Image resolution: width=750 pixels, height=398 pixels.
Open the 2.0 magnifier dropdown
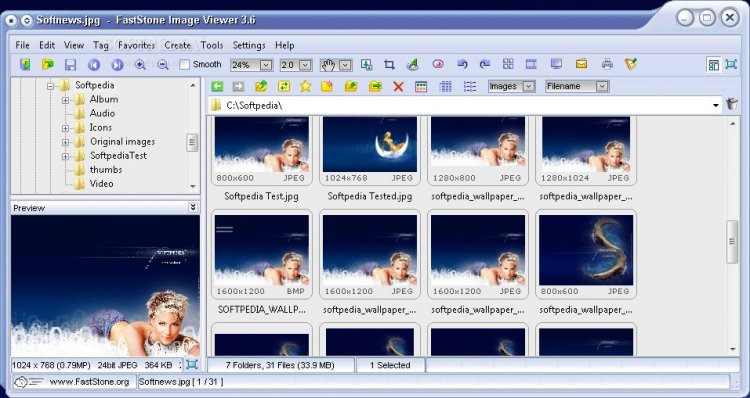[305, 65]
